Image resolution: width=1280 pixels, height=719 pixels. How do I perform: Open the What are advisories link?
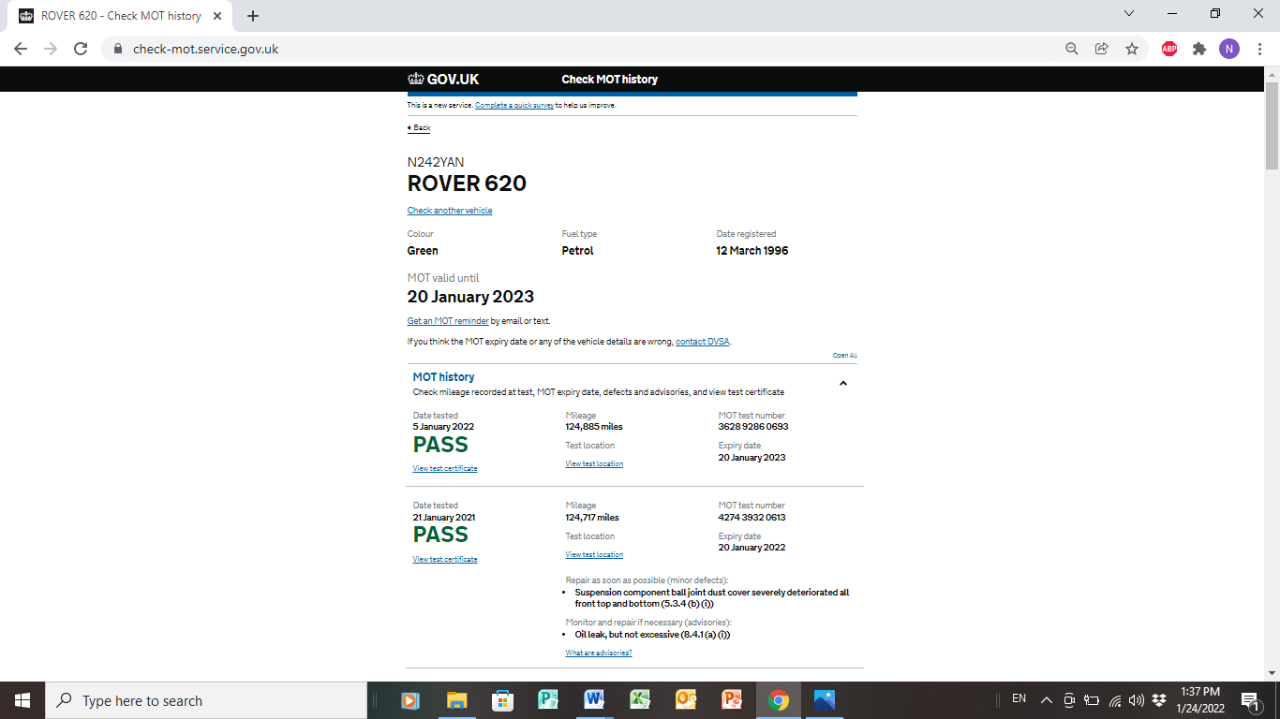pos(598,653)
